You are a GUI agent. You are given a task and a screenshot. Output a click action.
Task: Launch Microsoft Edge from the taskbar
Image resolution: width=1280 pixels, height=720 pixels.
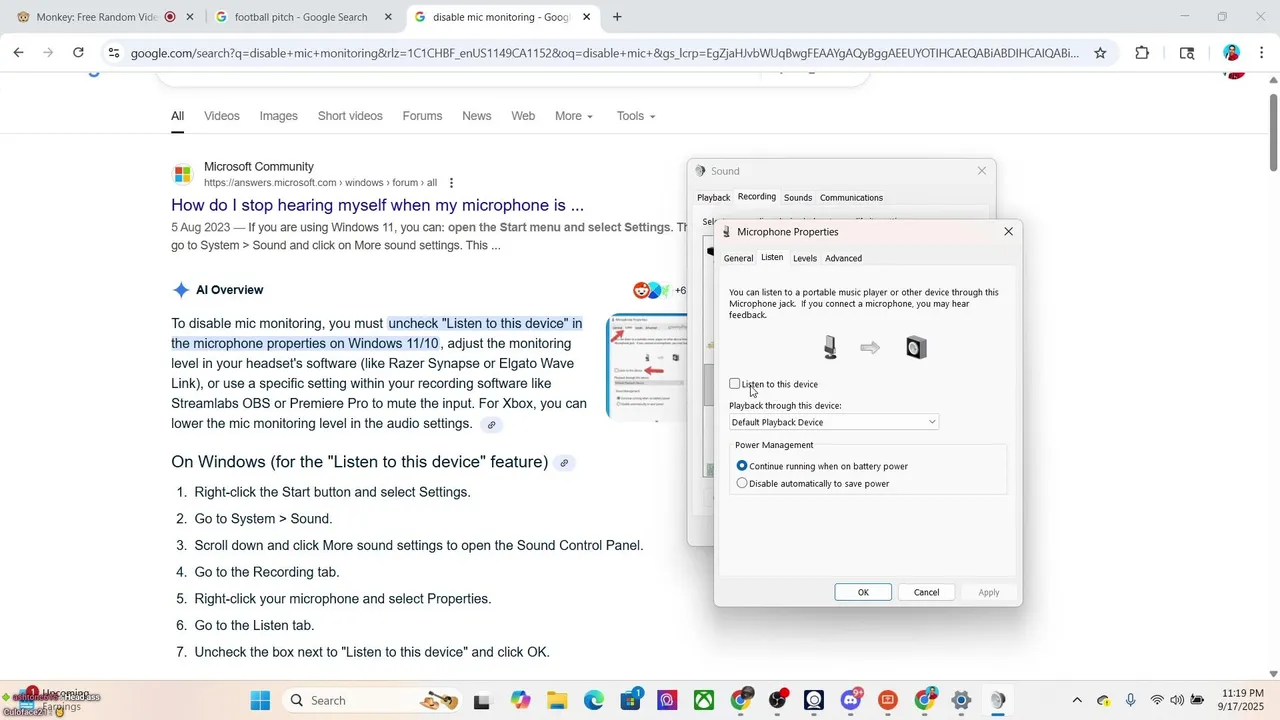[594, 700]
